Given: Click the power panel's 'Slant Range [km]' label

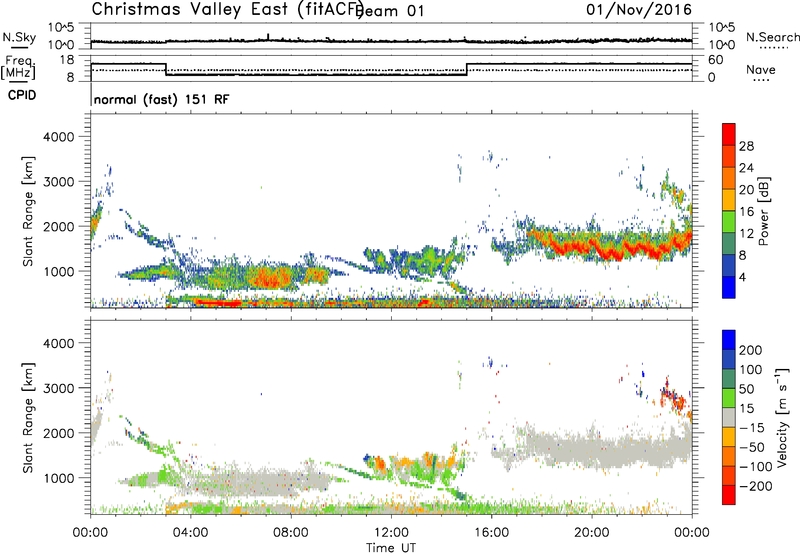Looking at the screenshot, I should point(28,211).
